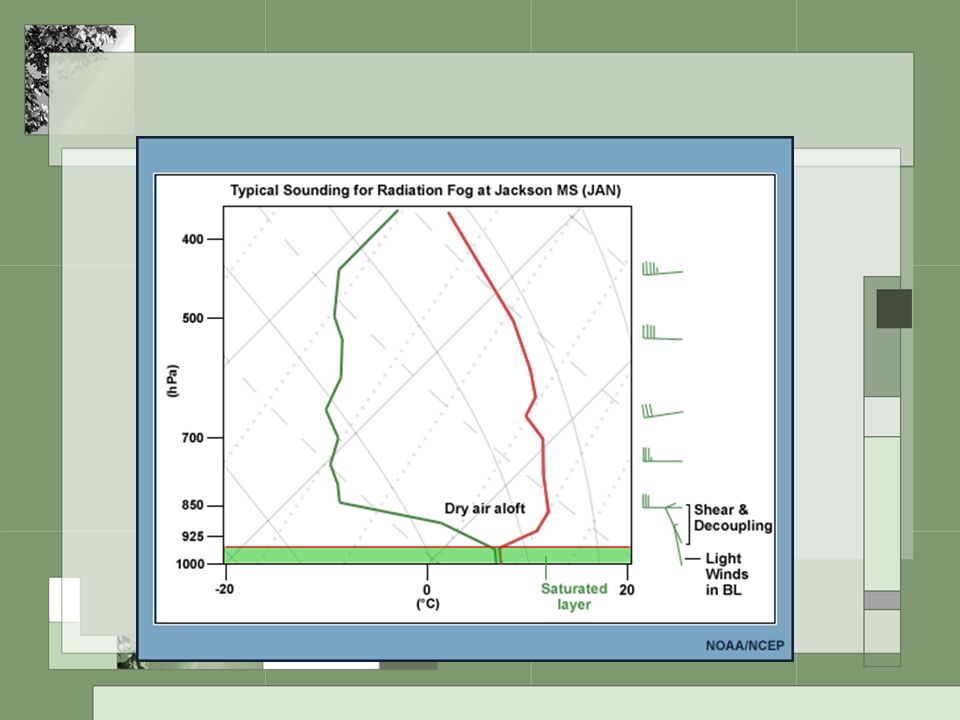Click the 'Shear & Decoupling' label

tap(733, 517)
